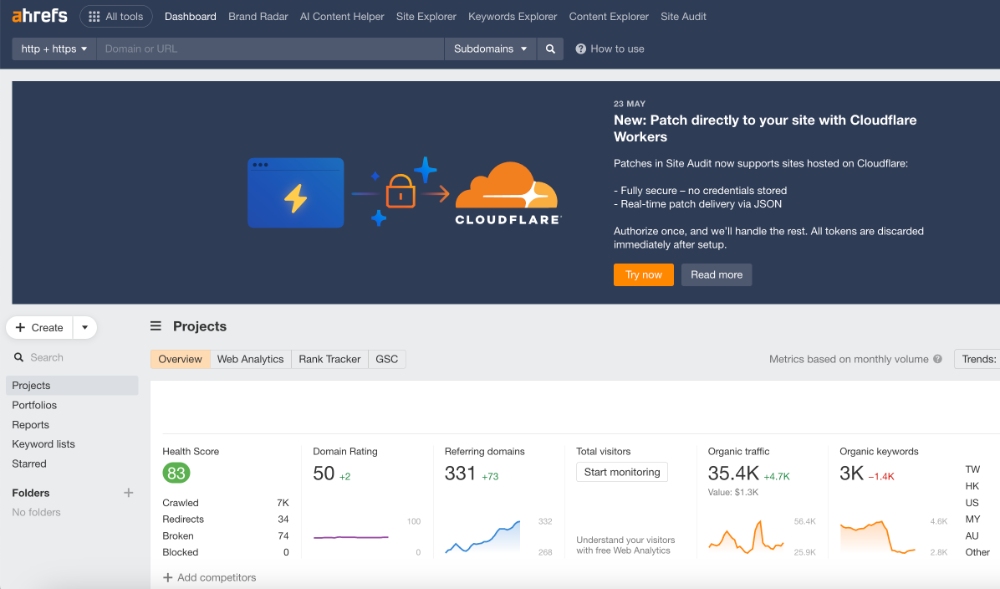Image resolution: width=1000 pixels, height=589 pixels.
Task: Open Site Explorer
Action: coord(426,17)
